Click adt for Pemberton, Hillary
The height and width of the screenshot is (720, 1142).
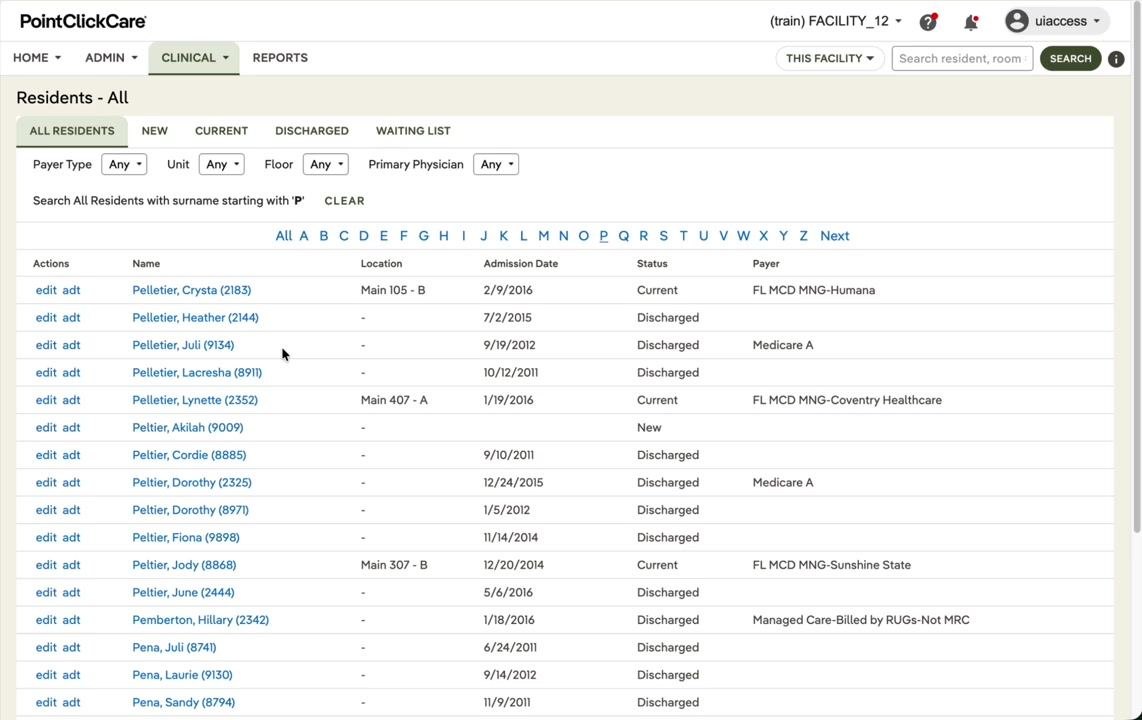click(71, 620)
